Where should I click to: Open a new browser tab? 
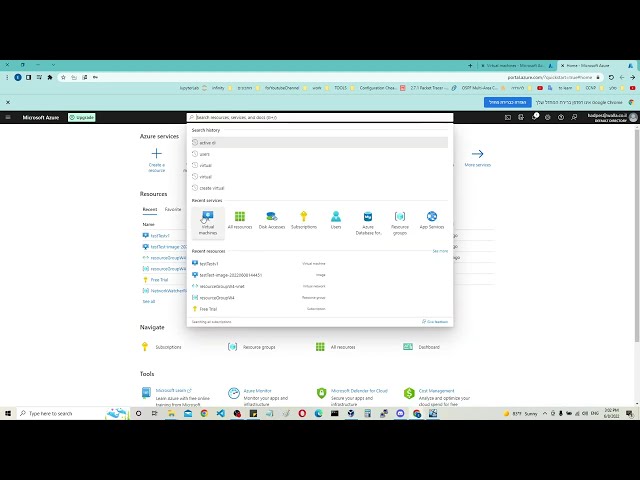(470, 65)
